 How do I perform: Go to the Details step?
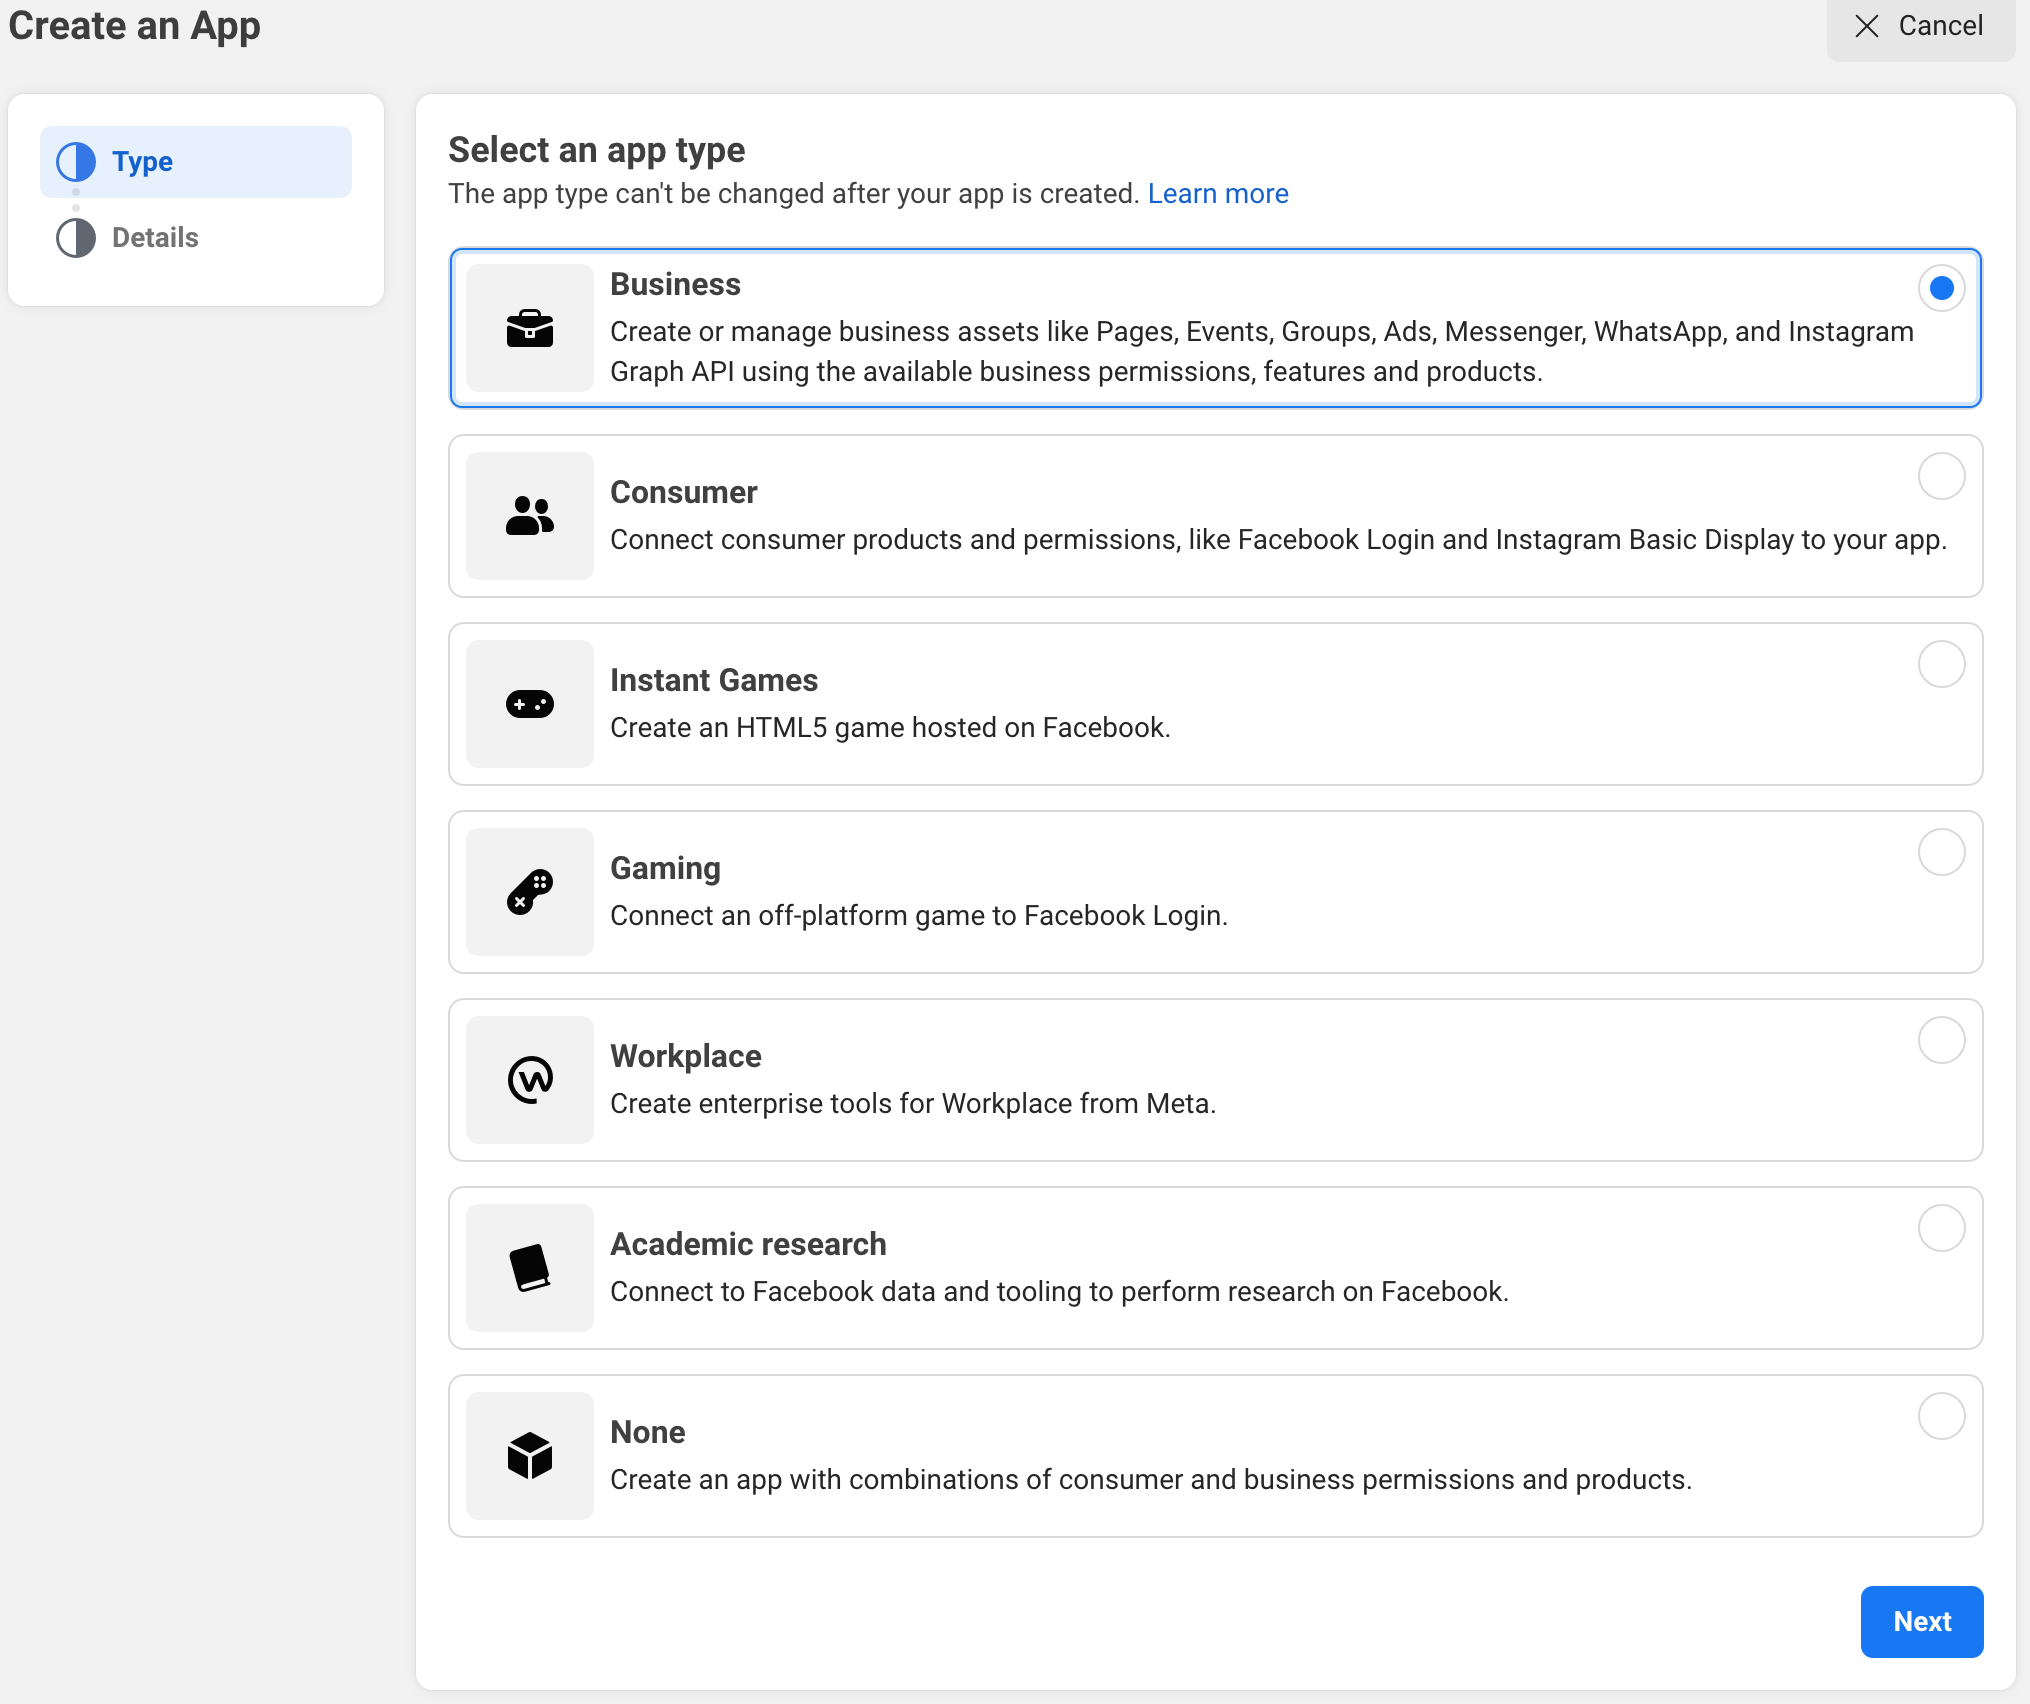click(x=155, y=238)
